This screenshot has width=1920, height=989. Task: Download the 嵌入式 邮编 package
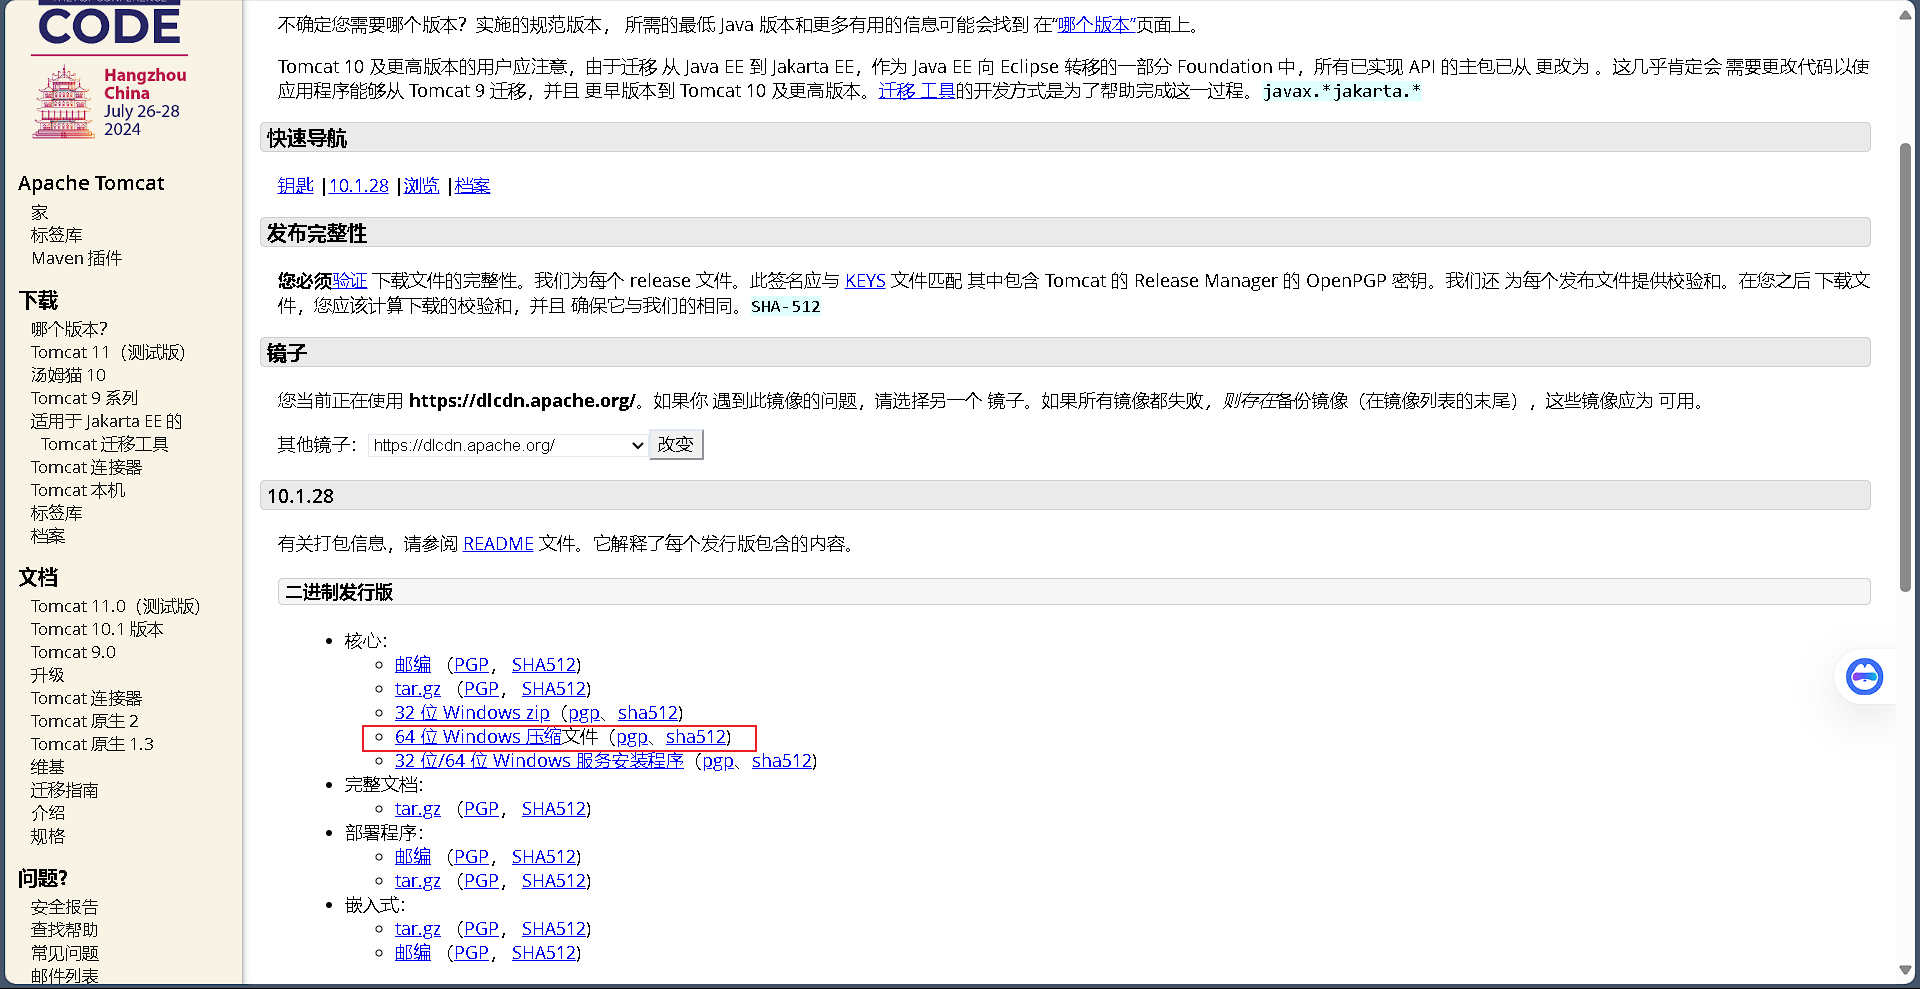412,953
